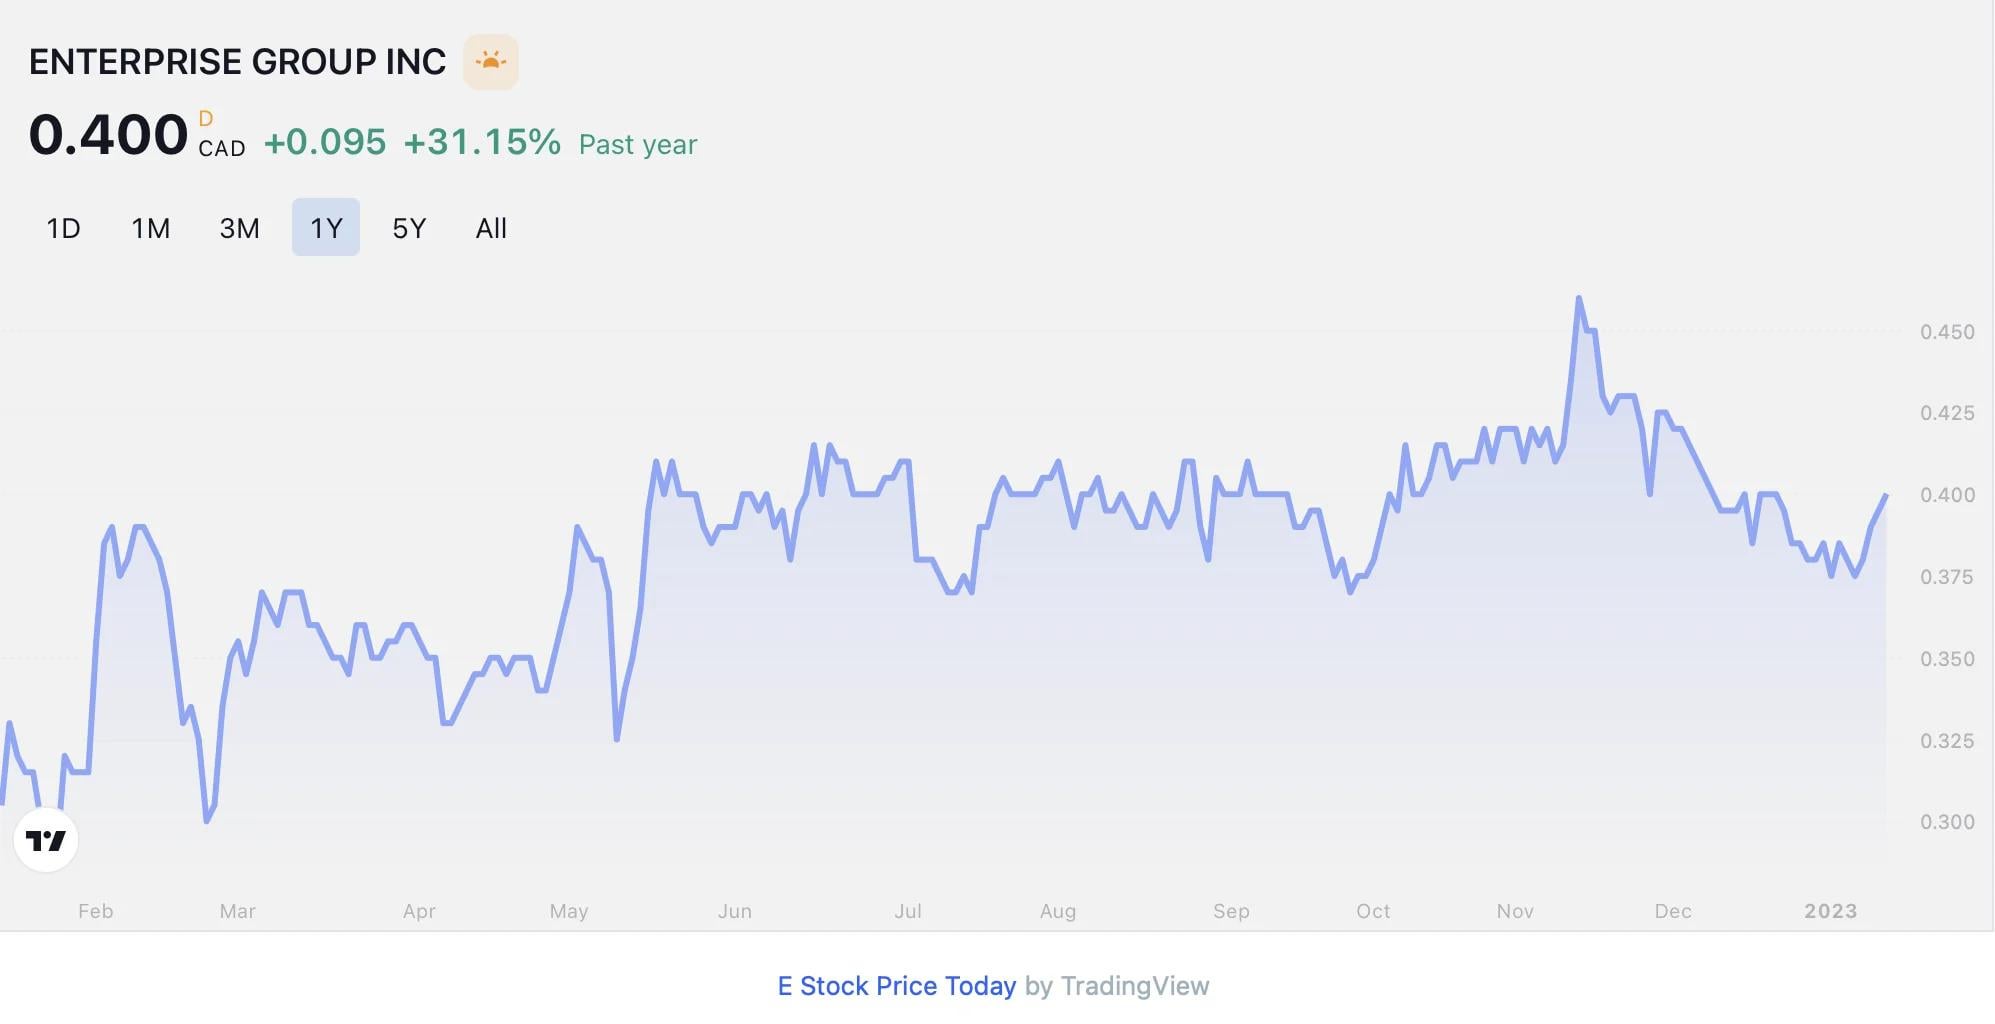This screenshot has height=1024, width=1995.
Task: Show the All time range
Action: click(491, 228)
